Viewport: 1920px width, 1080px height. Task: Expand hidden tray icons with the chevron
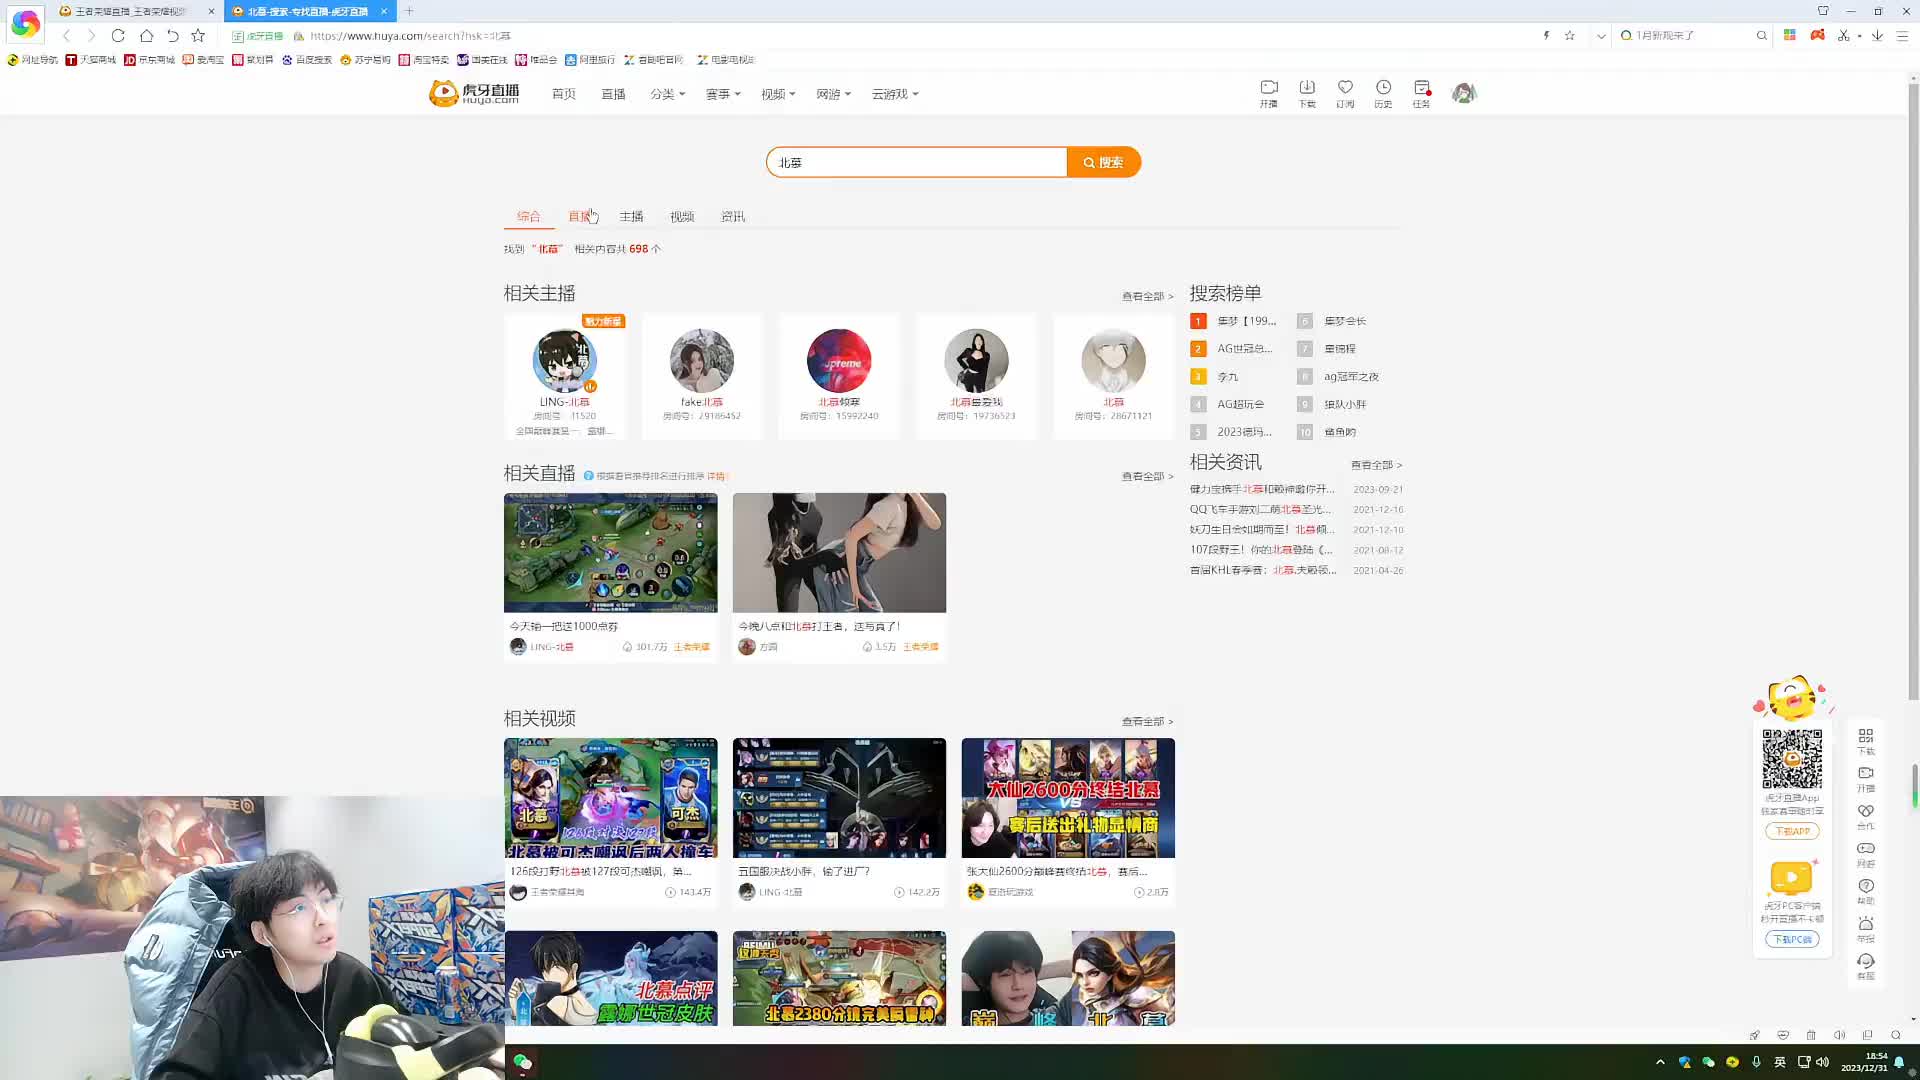[1660, 1062]
